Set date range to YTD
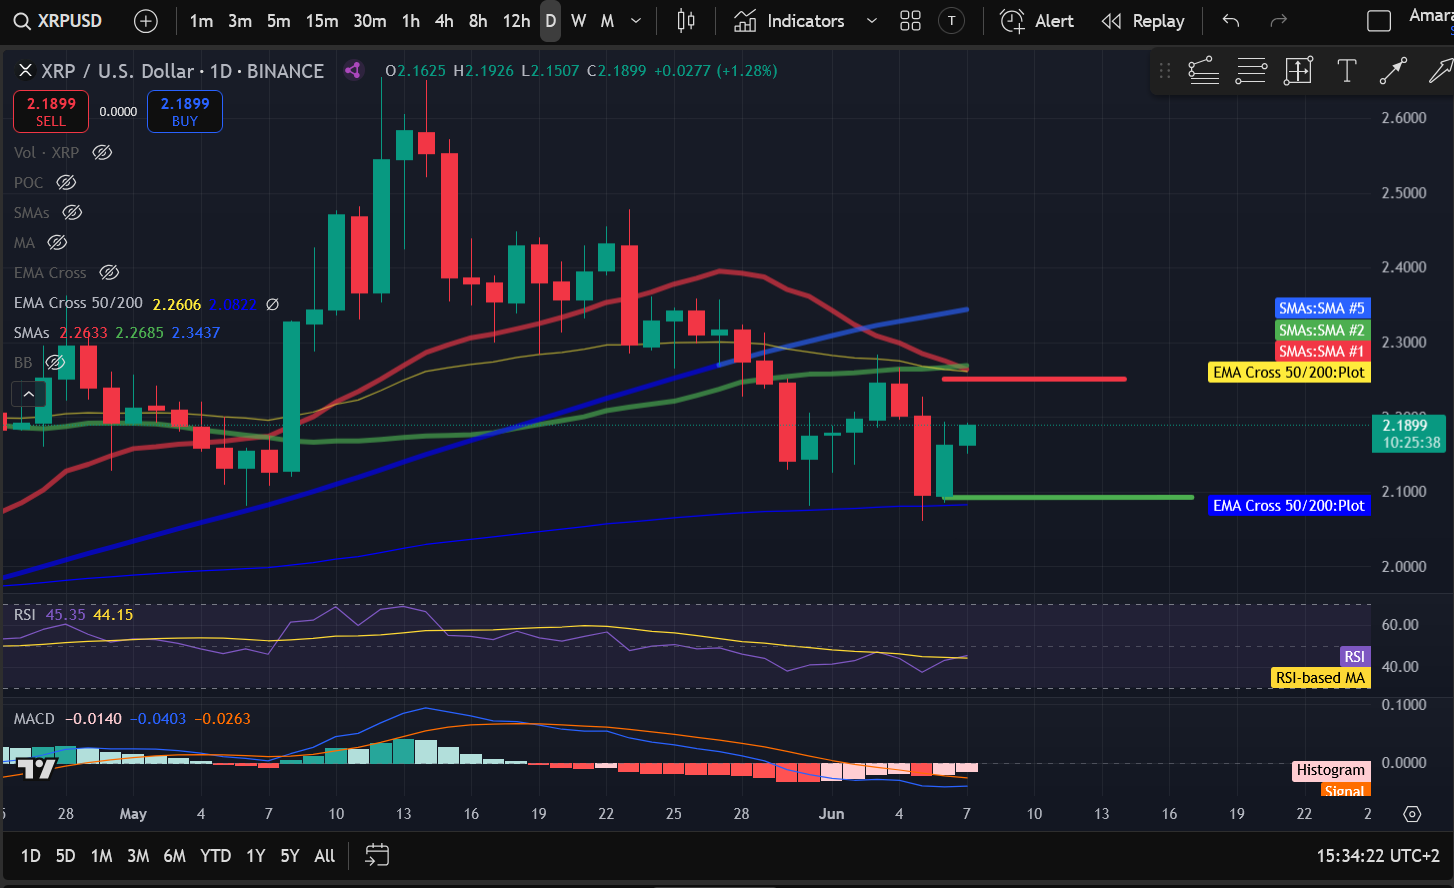1454x888 pixels. pyautogui.click(x=215, y=856)
